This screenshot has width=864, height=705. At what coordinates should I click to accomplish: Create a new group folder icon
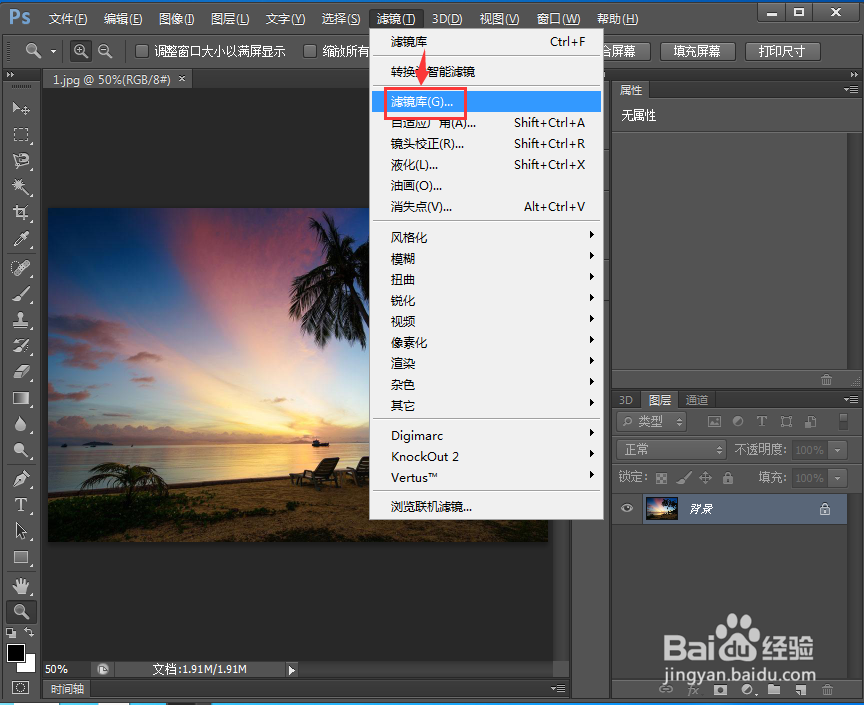tap(774, 690)
